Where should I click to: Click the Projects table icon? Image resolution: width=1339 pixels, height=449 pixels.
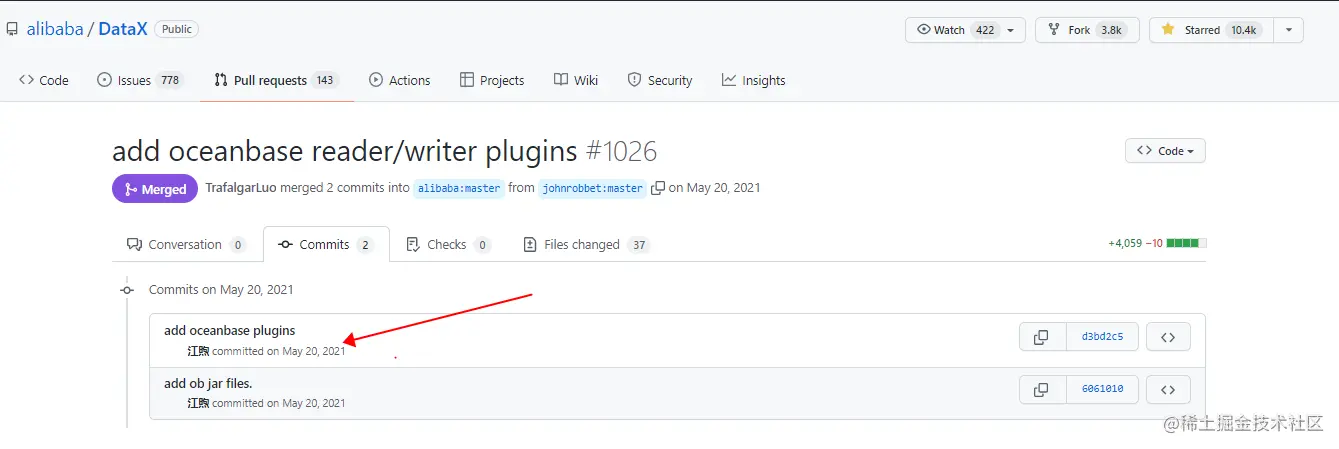[x=467, y=80]
